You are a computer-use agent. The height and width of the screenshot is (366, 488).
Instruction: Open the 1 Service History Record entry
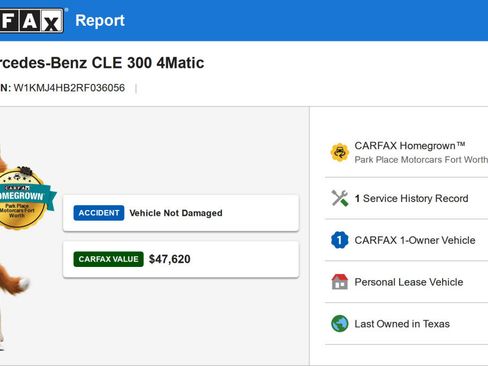coord(411,198)
